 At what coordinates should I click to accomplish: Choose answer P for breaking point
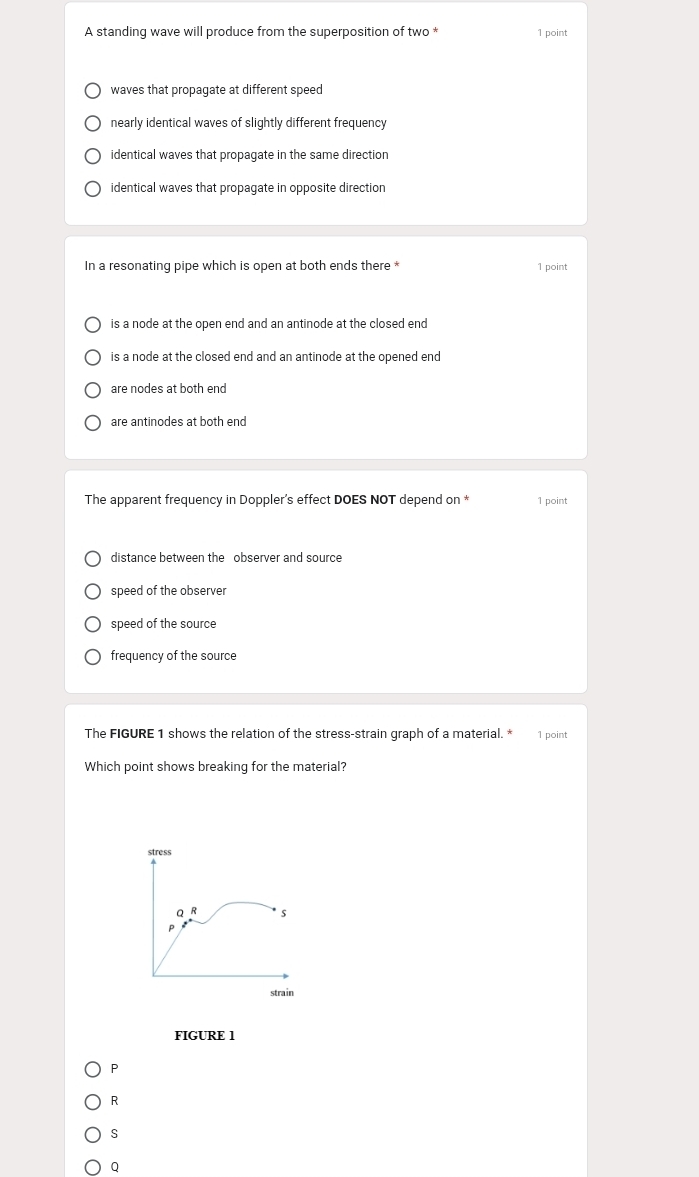pos(93,1070)
